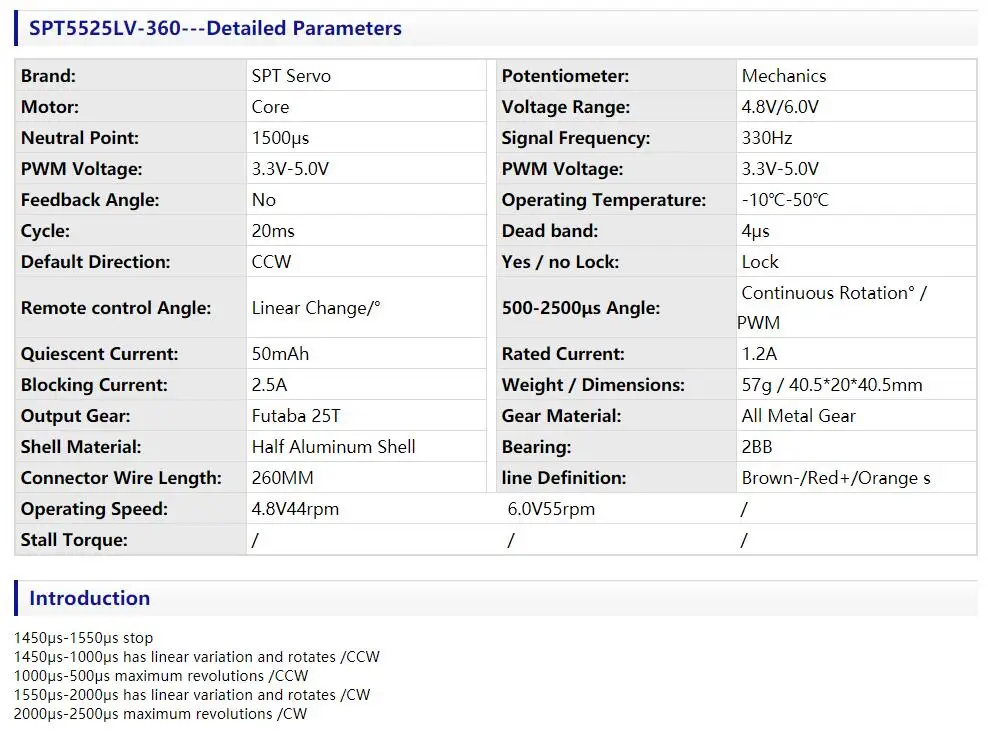Image resolution: width=988 pixels, height=739 pixels.
Task: Click the Introduction section heading
Action: point(89,598)
